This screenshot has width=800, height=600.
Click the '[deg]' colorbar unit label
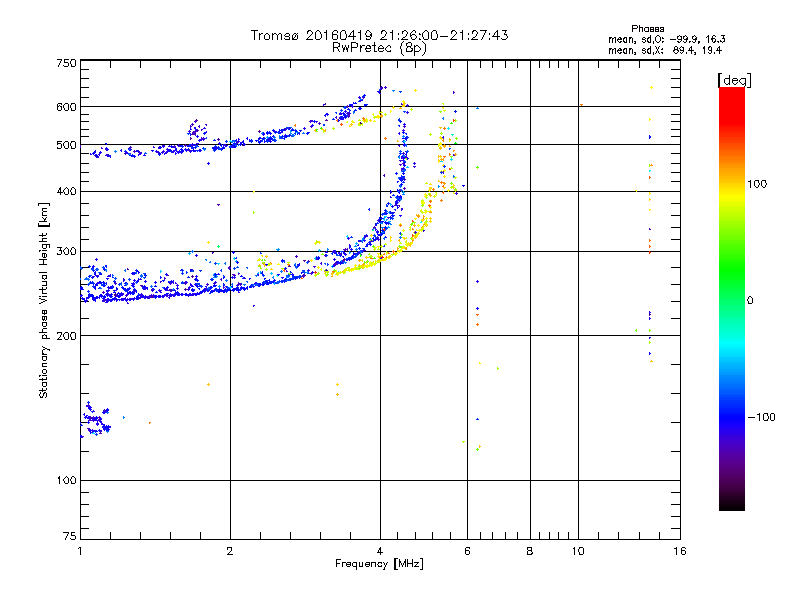(734, 80)
